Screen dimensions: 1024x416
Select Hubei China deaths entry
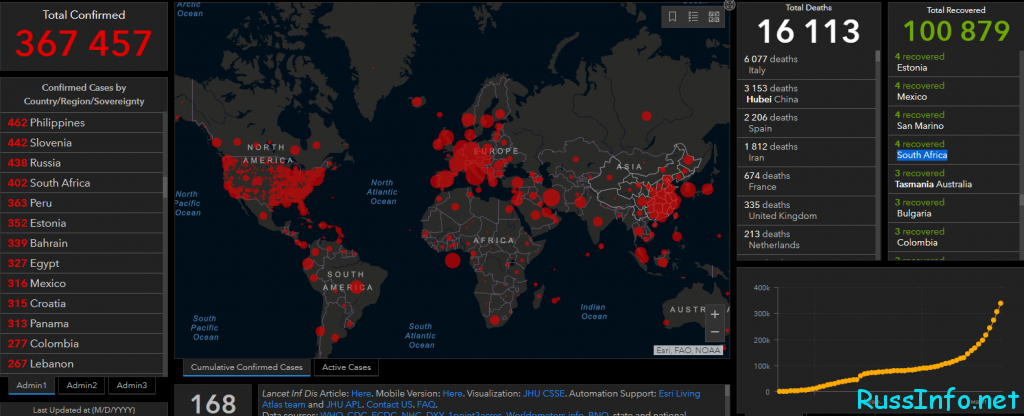coord(806,94)
